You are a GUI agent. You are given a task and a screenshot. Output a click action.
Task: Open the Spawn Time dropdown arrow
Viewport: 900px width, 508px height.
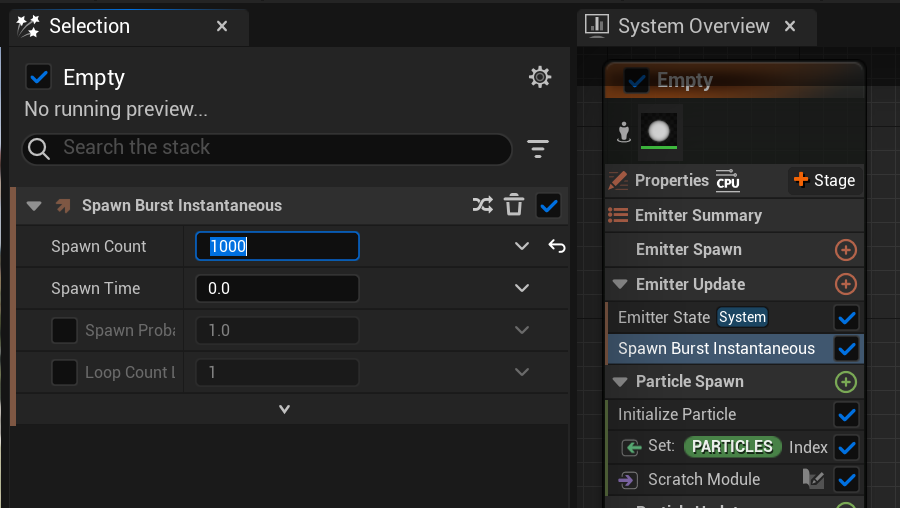click(521, 289)
